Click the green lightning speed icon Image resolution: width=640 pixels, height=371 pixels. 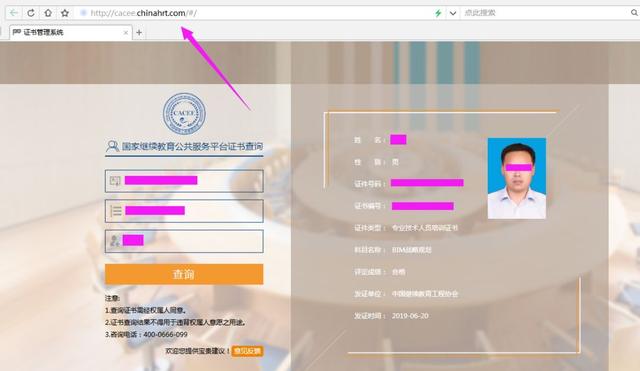438,13
